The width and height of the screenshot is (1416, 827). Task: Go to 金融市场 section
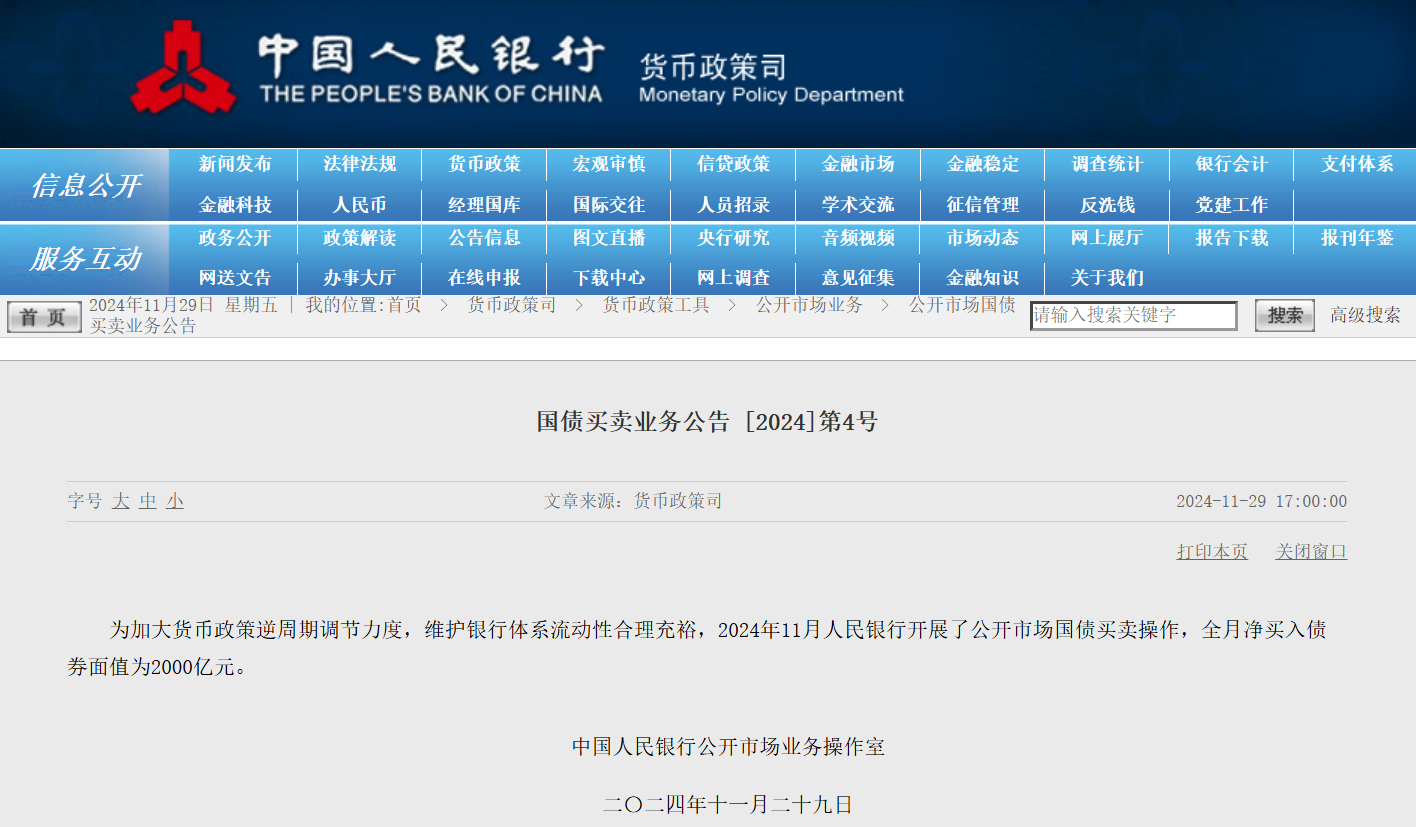click(x=858, y=164)
